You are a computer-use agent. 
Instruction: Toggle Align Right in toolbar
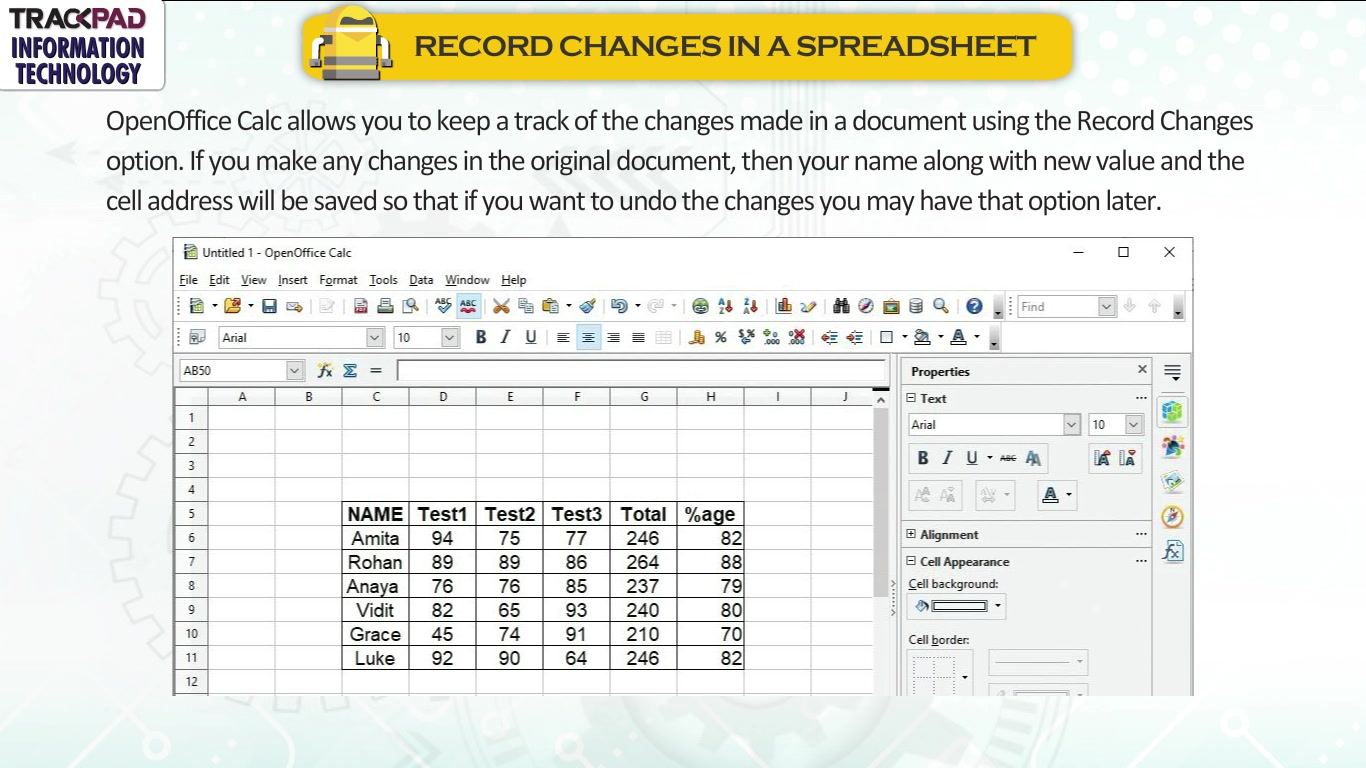point(613,338)
